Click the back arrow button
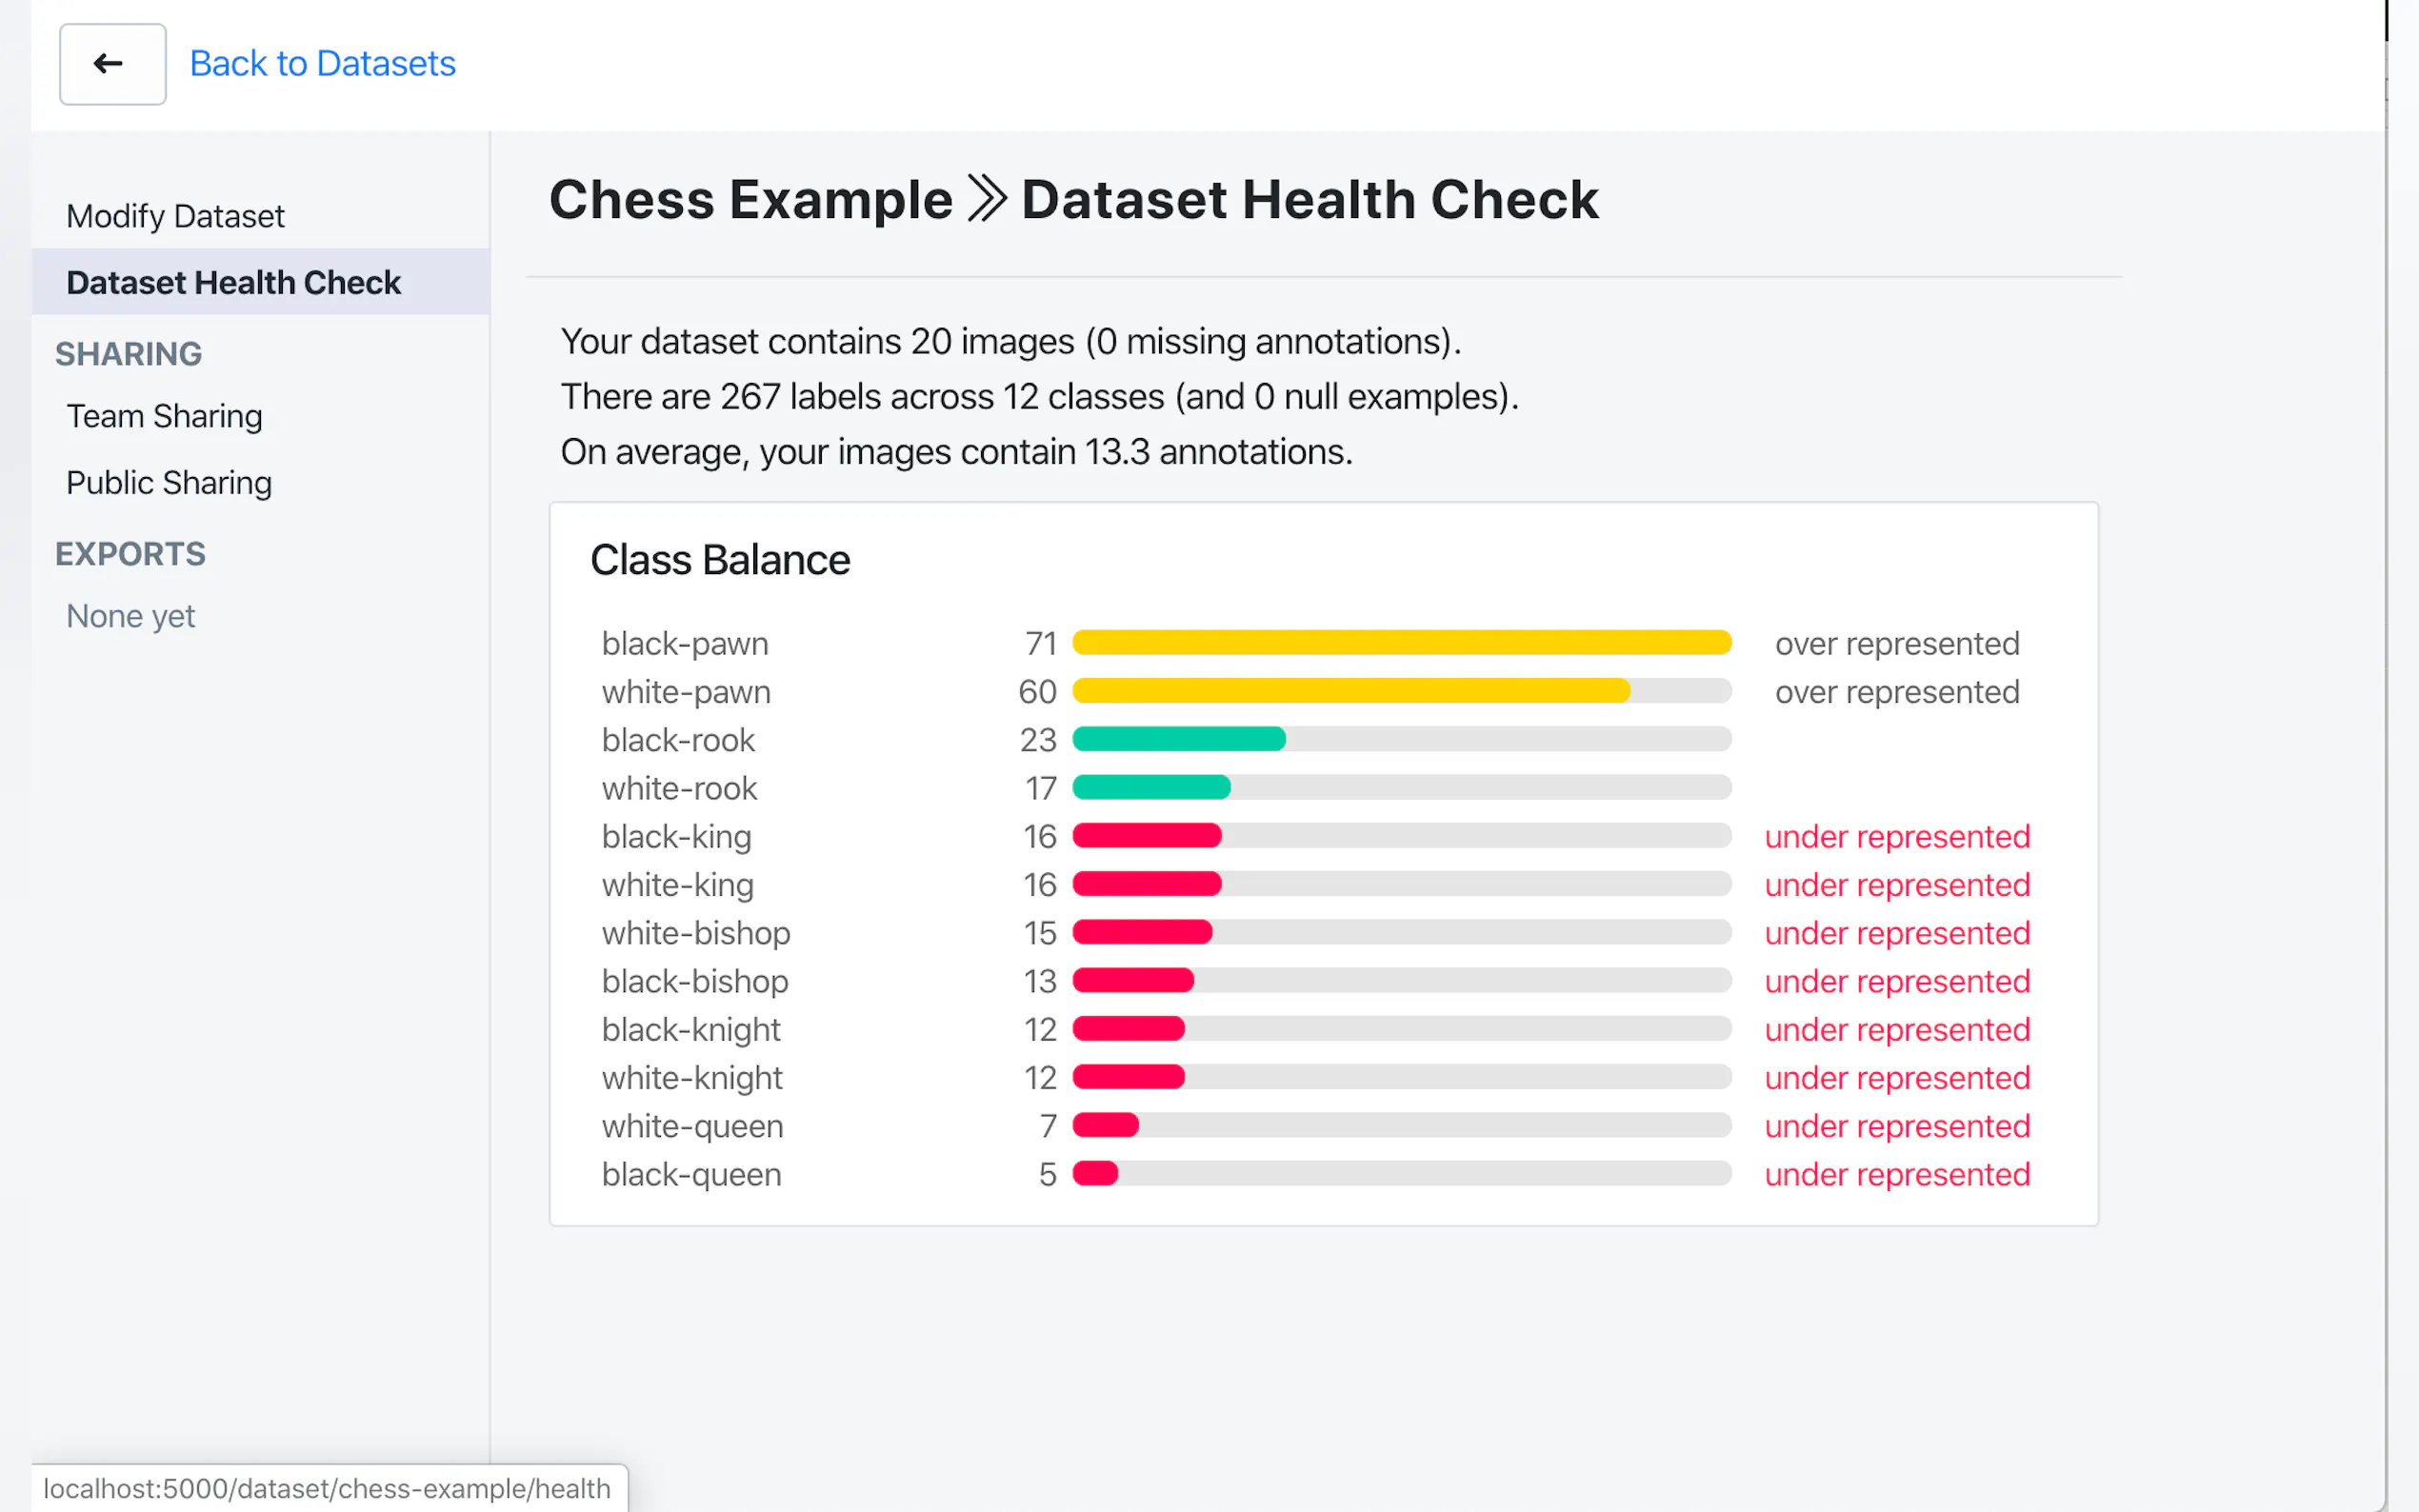 tap(112, 64)
